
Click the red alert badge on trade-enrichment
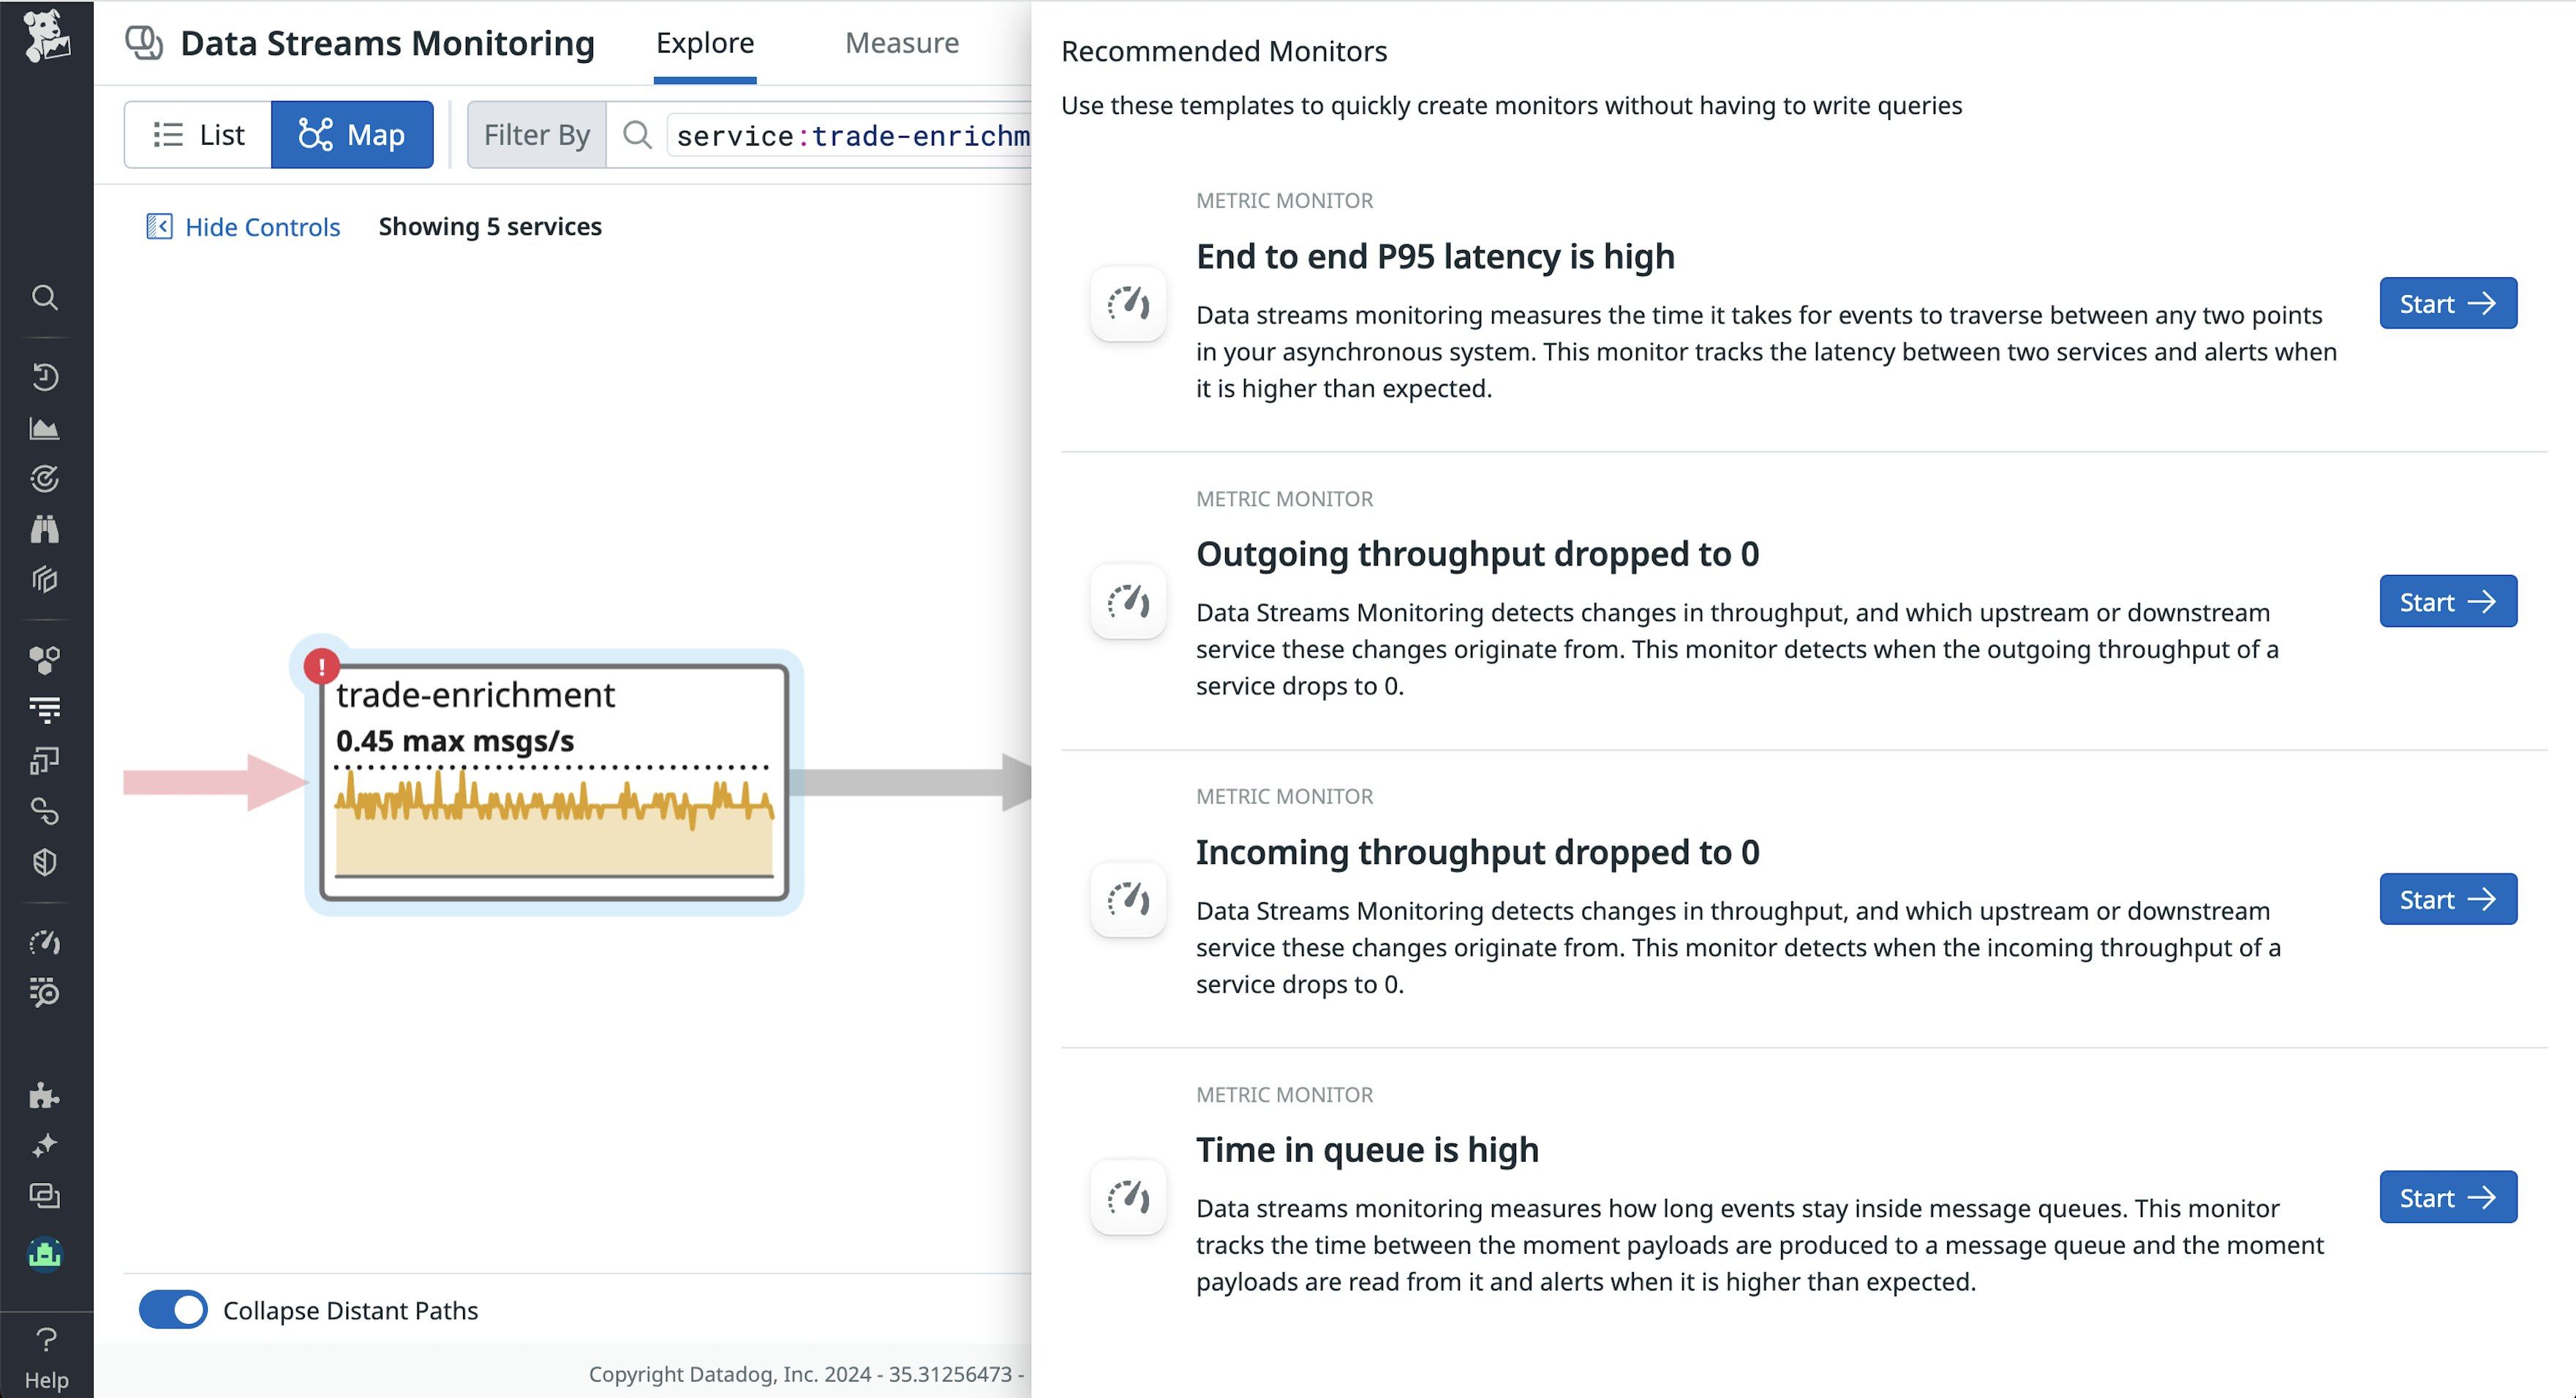pyautogui.click(x=321, y=666)
